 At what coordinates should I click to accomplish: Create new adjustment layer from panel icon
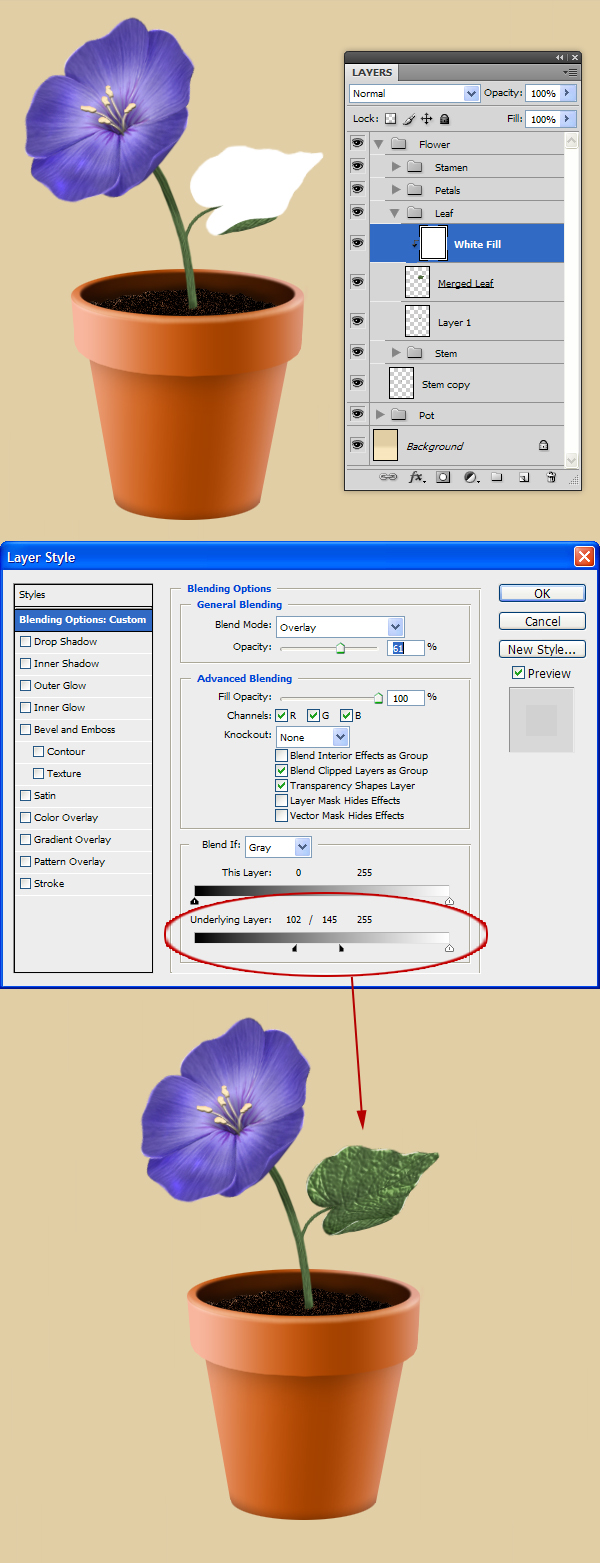tap(471, 478)
